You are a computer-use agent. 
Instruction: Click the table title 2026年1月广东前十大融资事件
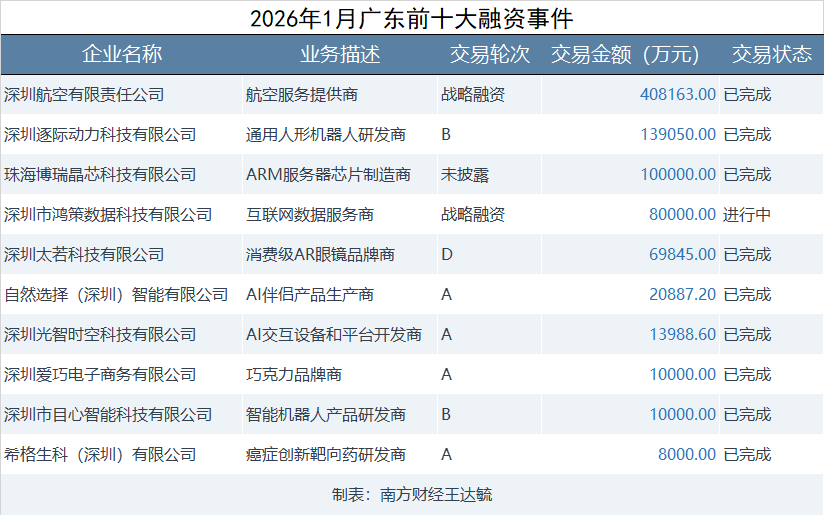pos(411,18)
